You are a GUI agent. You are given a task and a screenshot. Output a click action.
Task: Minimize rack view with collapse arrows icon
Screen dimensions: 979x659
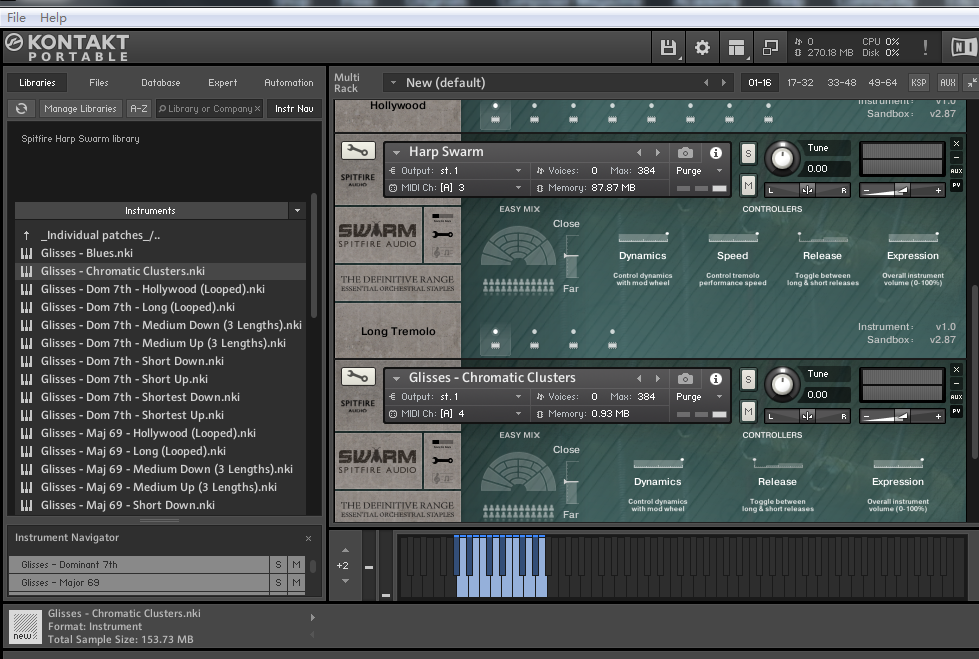972,82
